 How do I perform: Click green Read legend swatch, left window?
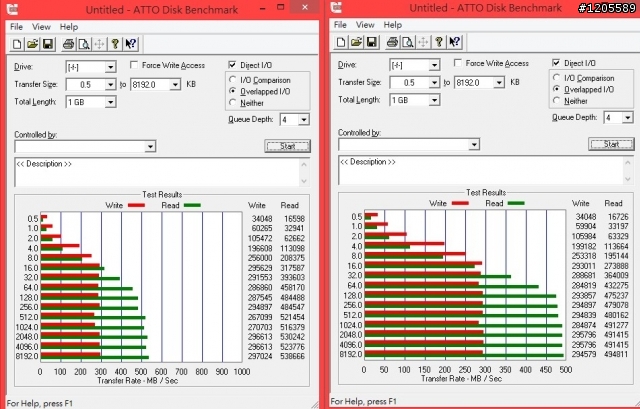pyautogui.click(x=192, y=205)
